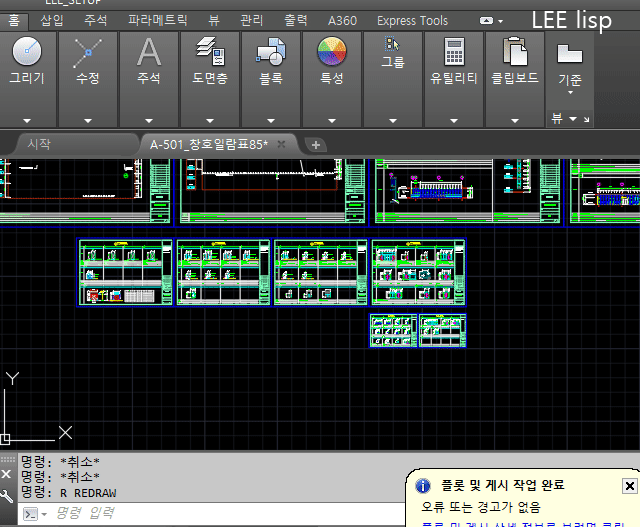The height and width of the screenshot is (527, 640).
Task: Click the 뷰 panel dialog launcher arrow
Action: pos(587,119)
